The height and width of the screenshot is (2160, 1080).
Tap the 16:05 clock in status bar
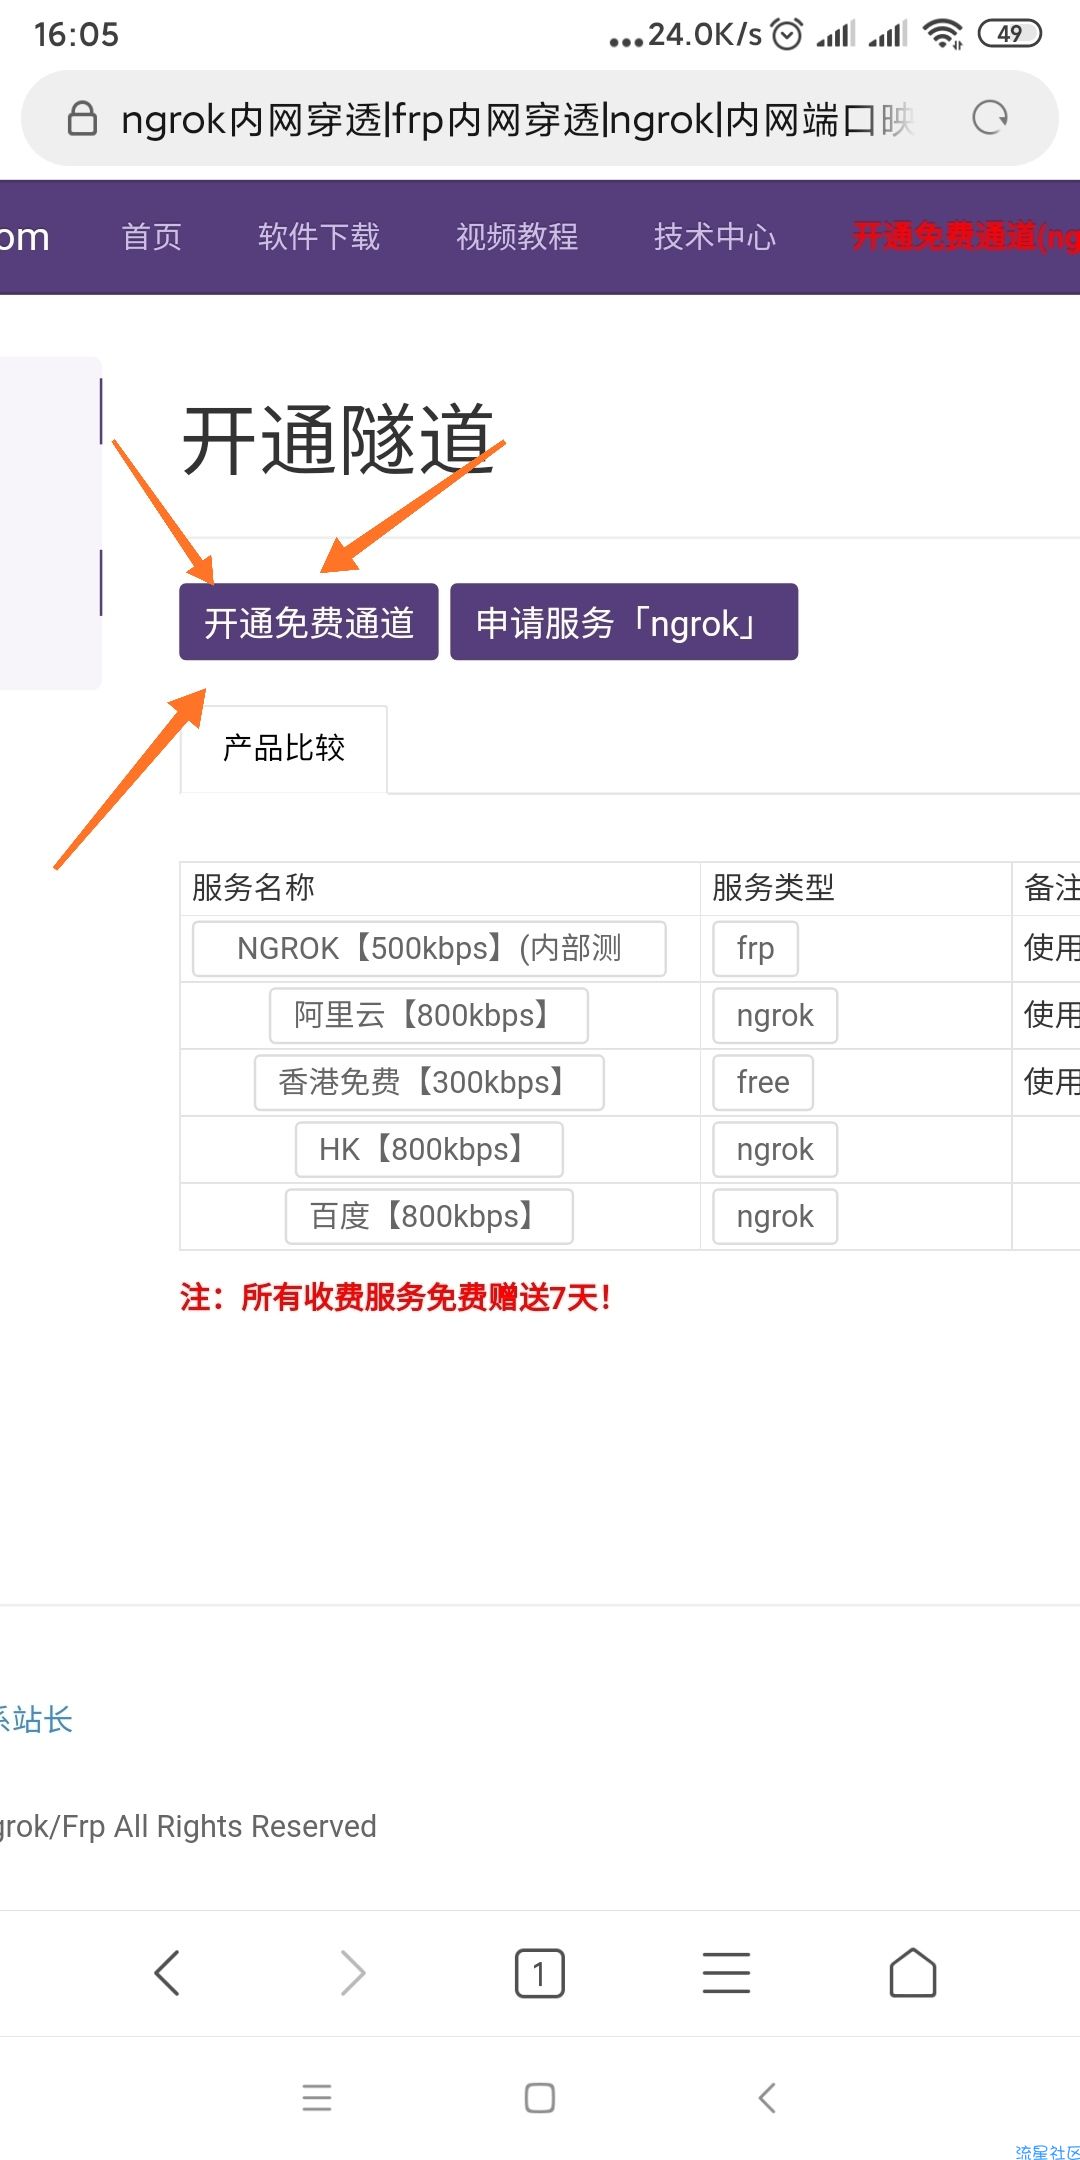coord(76,35)
